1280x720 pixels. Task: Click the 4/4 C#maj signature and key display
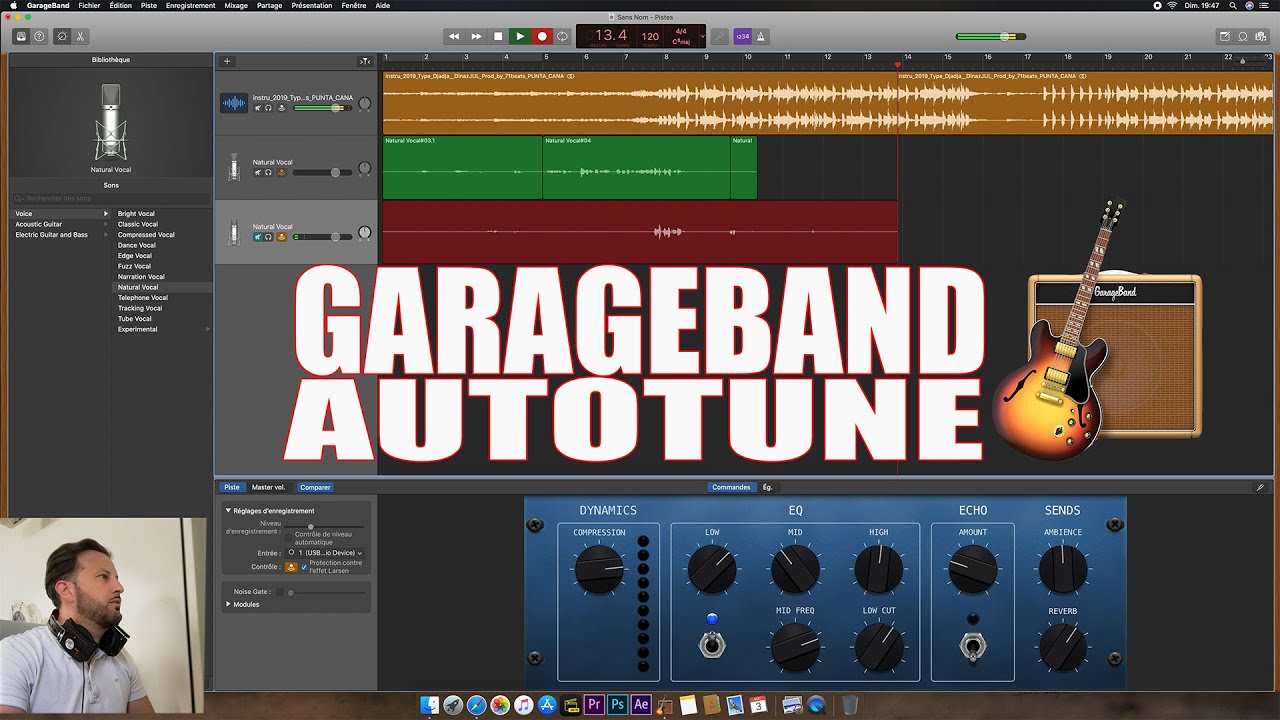681,37
